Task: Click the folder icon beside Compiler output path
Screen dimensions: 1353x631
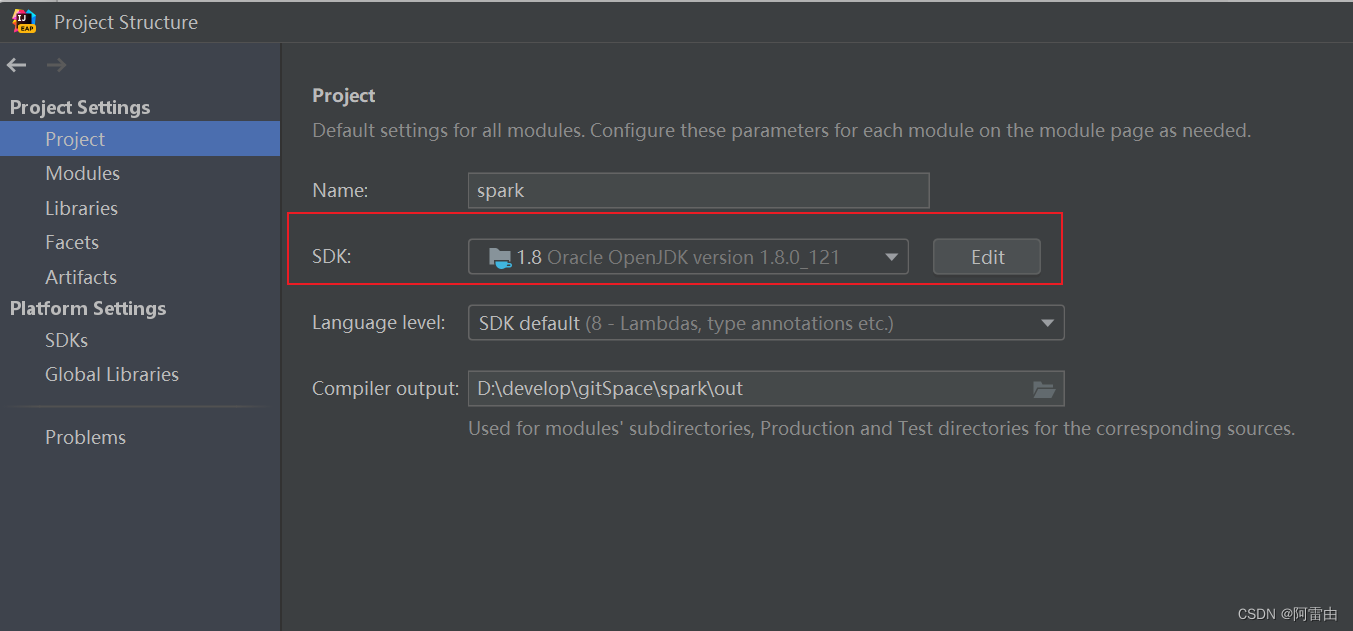Action: (x=1044, y=388)
